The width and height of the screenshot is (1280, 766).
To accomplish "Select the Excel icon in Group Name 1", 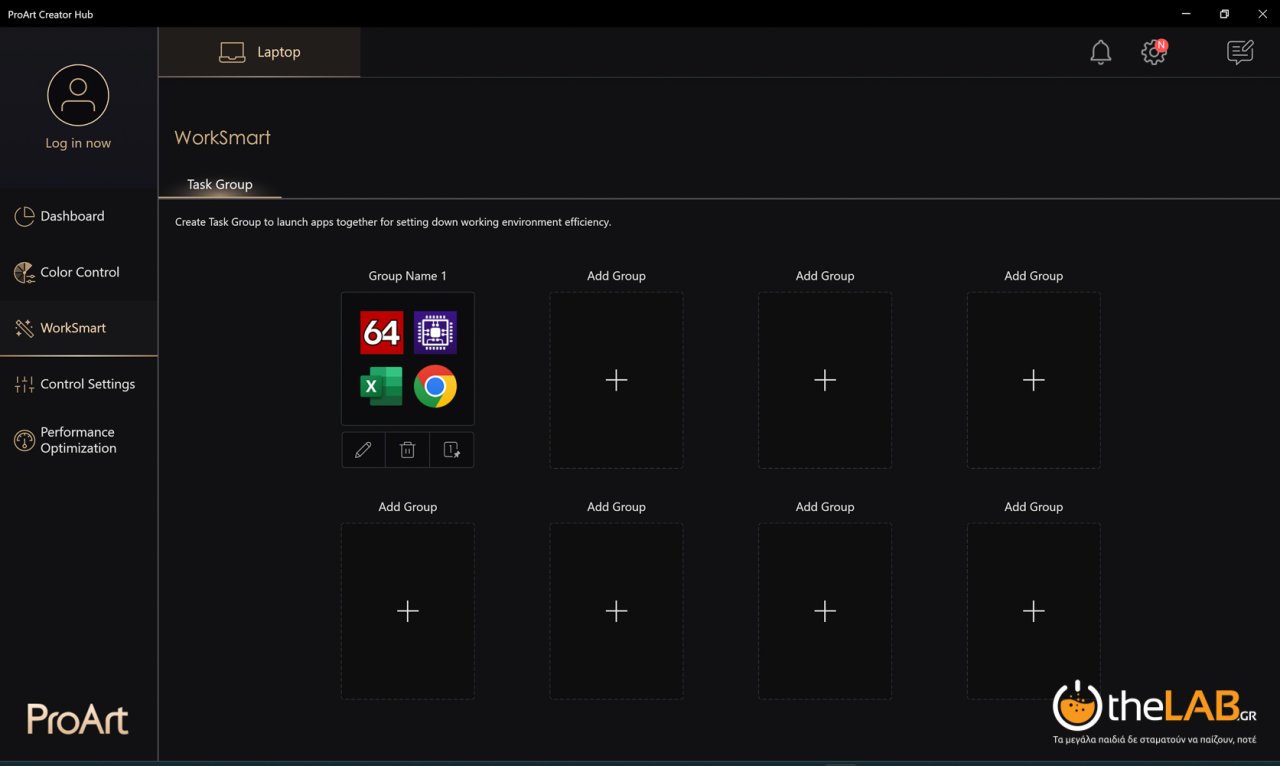I will point(380,387).
